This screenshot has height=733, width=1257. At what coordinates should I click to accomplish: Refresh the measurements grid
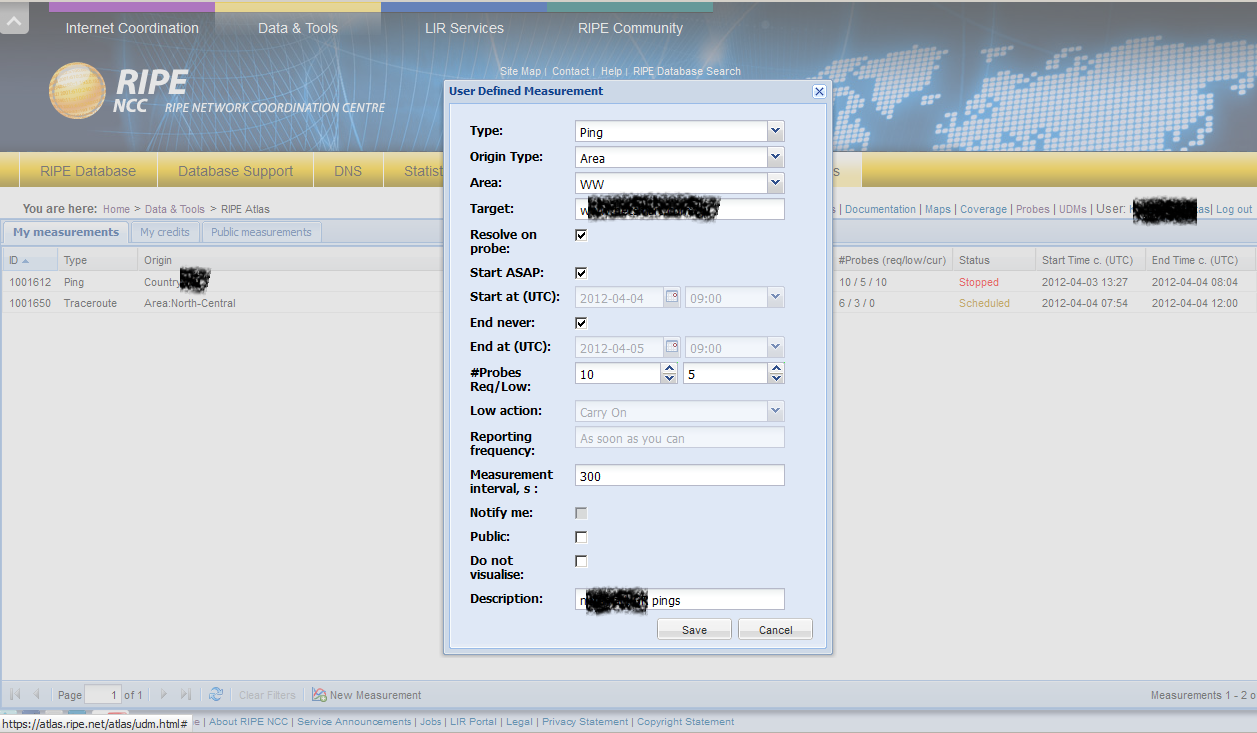point(216,694)
